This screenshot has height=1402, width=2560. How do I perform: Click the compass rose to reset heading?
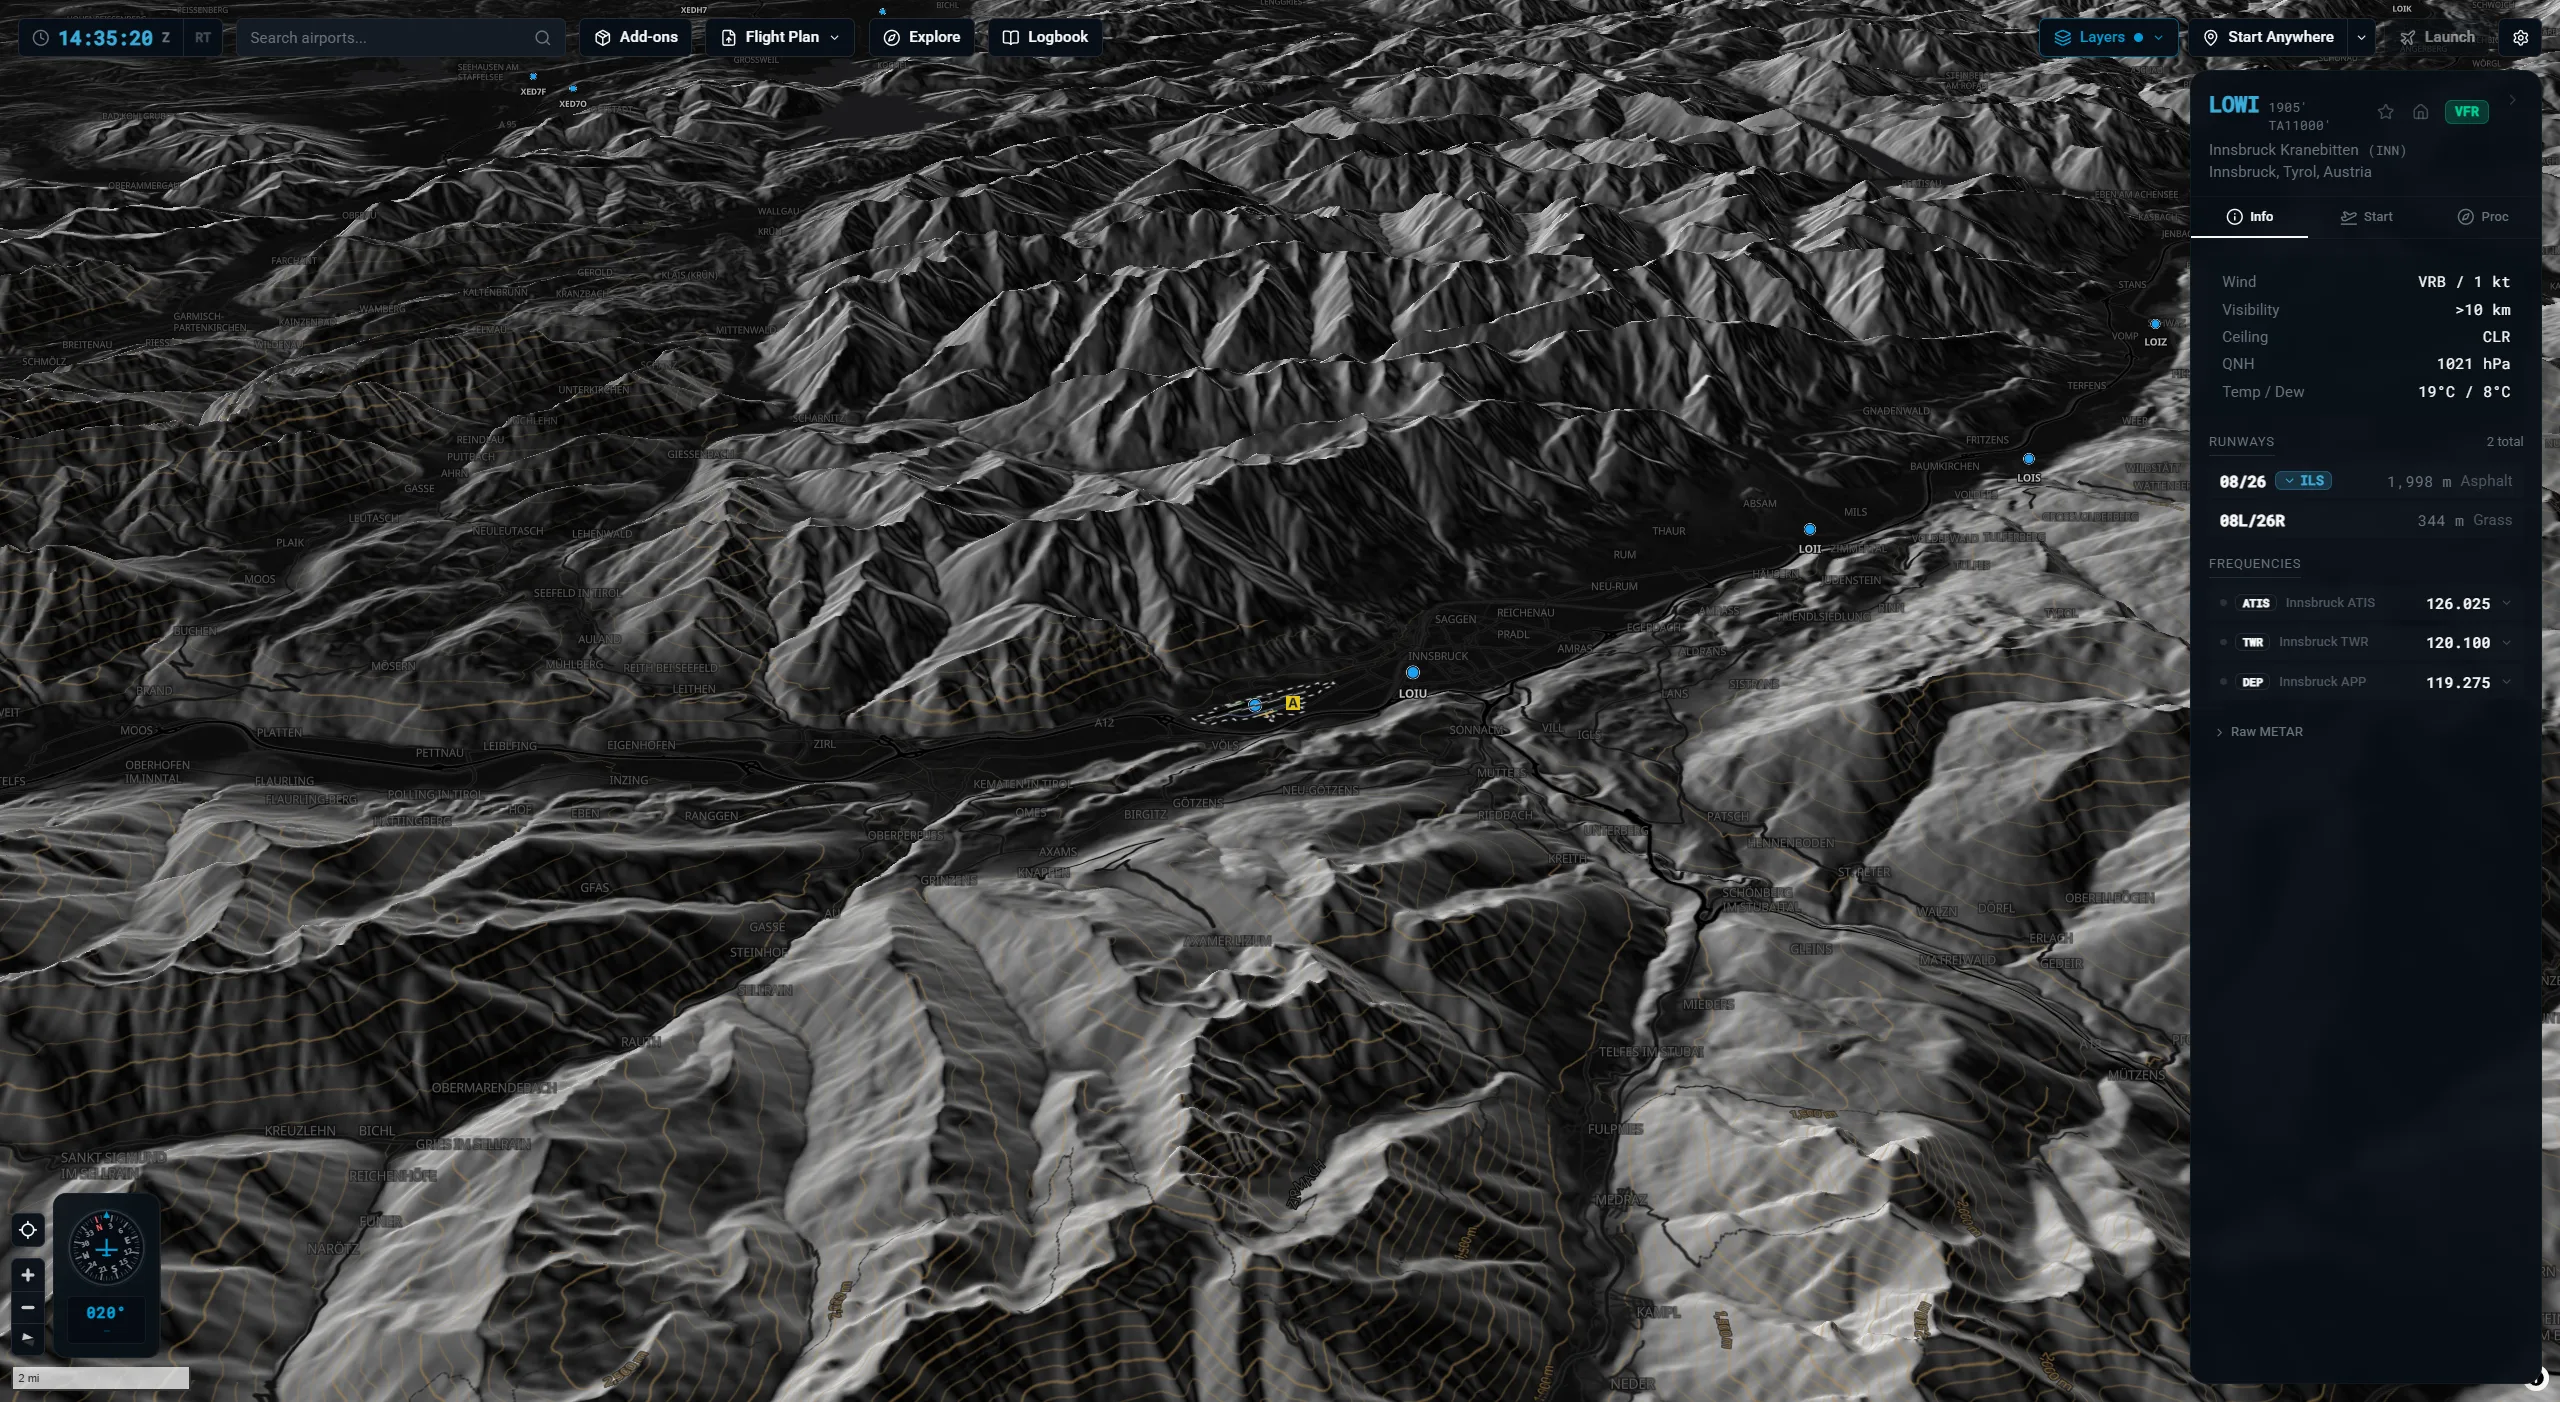(x=106, y=1247)
